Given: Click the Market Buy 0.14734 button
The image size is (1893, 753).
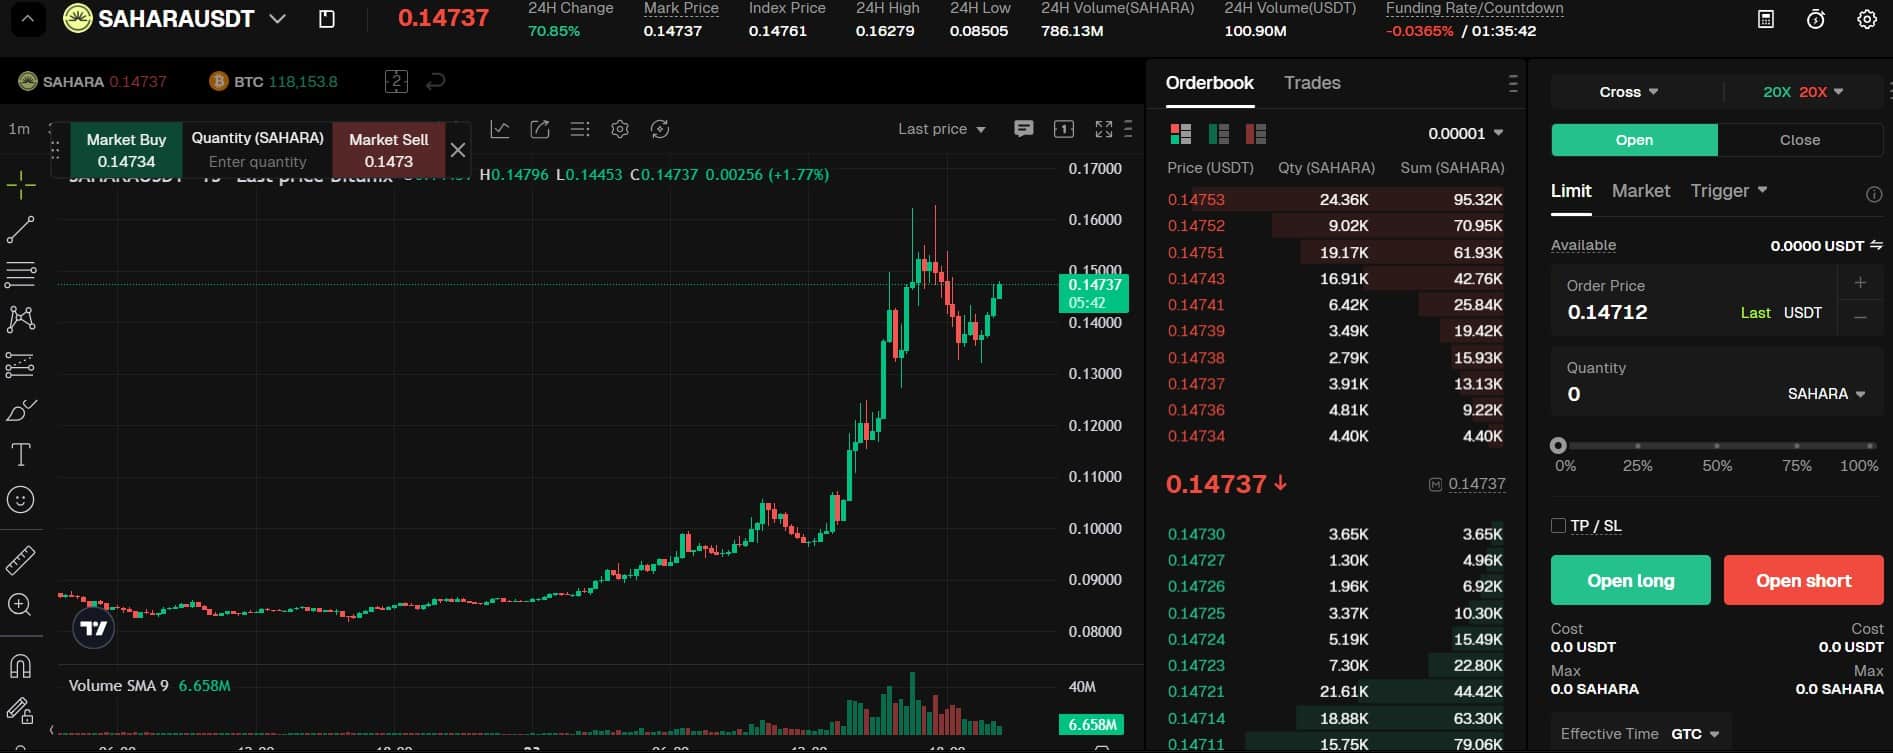Looking at the screenshot, I should point(126,150).
